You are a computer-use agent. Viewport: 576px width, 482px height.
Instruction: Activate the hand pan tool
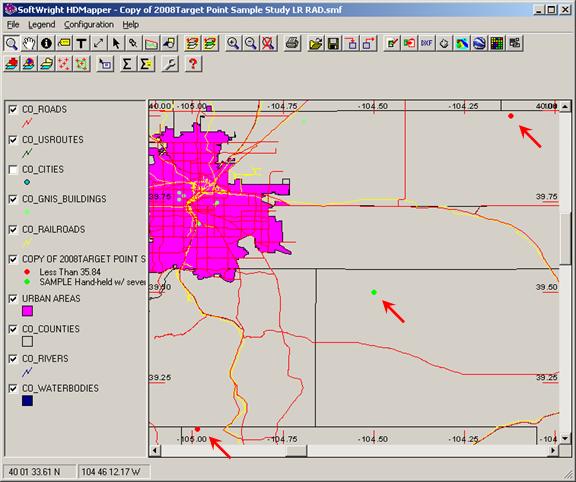pos(29,43)
